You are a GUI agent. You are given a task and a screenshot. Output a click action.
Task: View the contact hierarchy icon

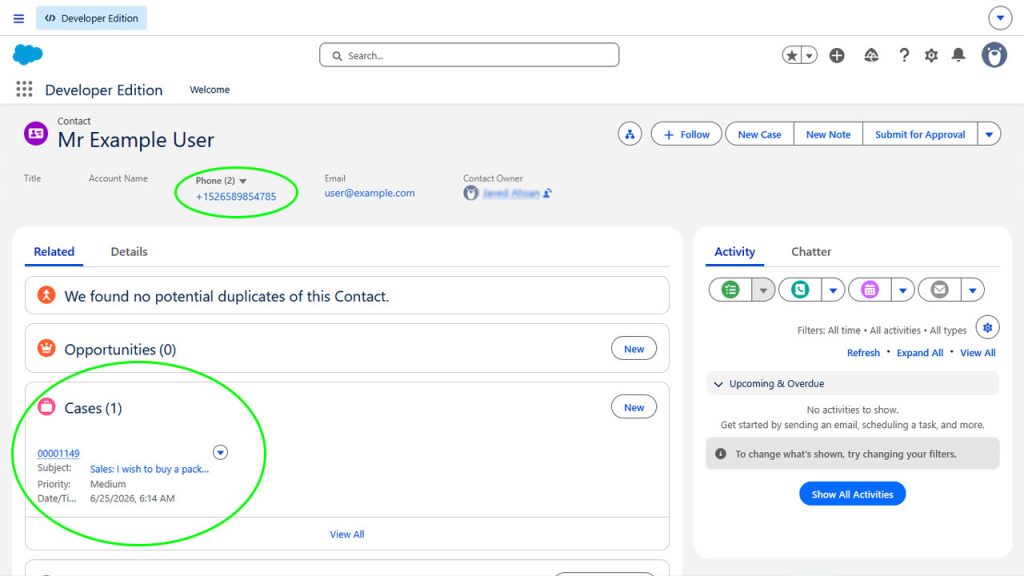coord(630,134)
